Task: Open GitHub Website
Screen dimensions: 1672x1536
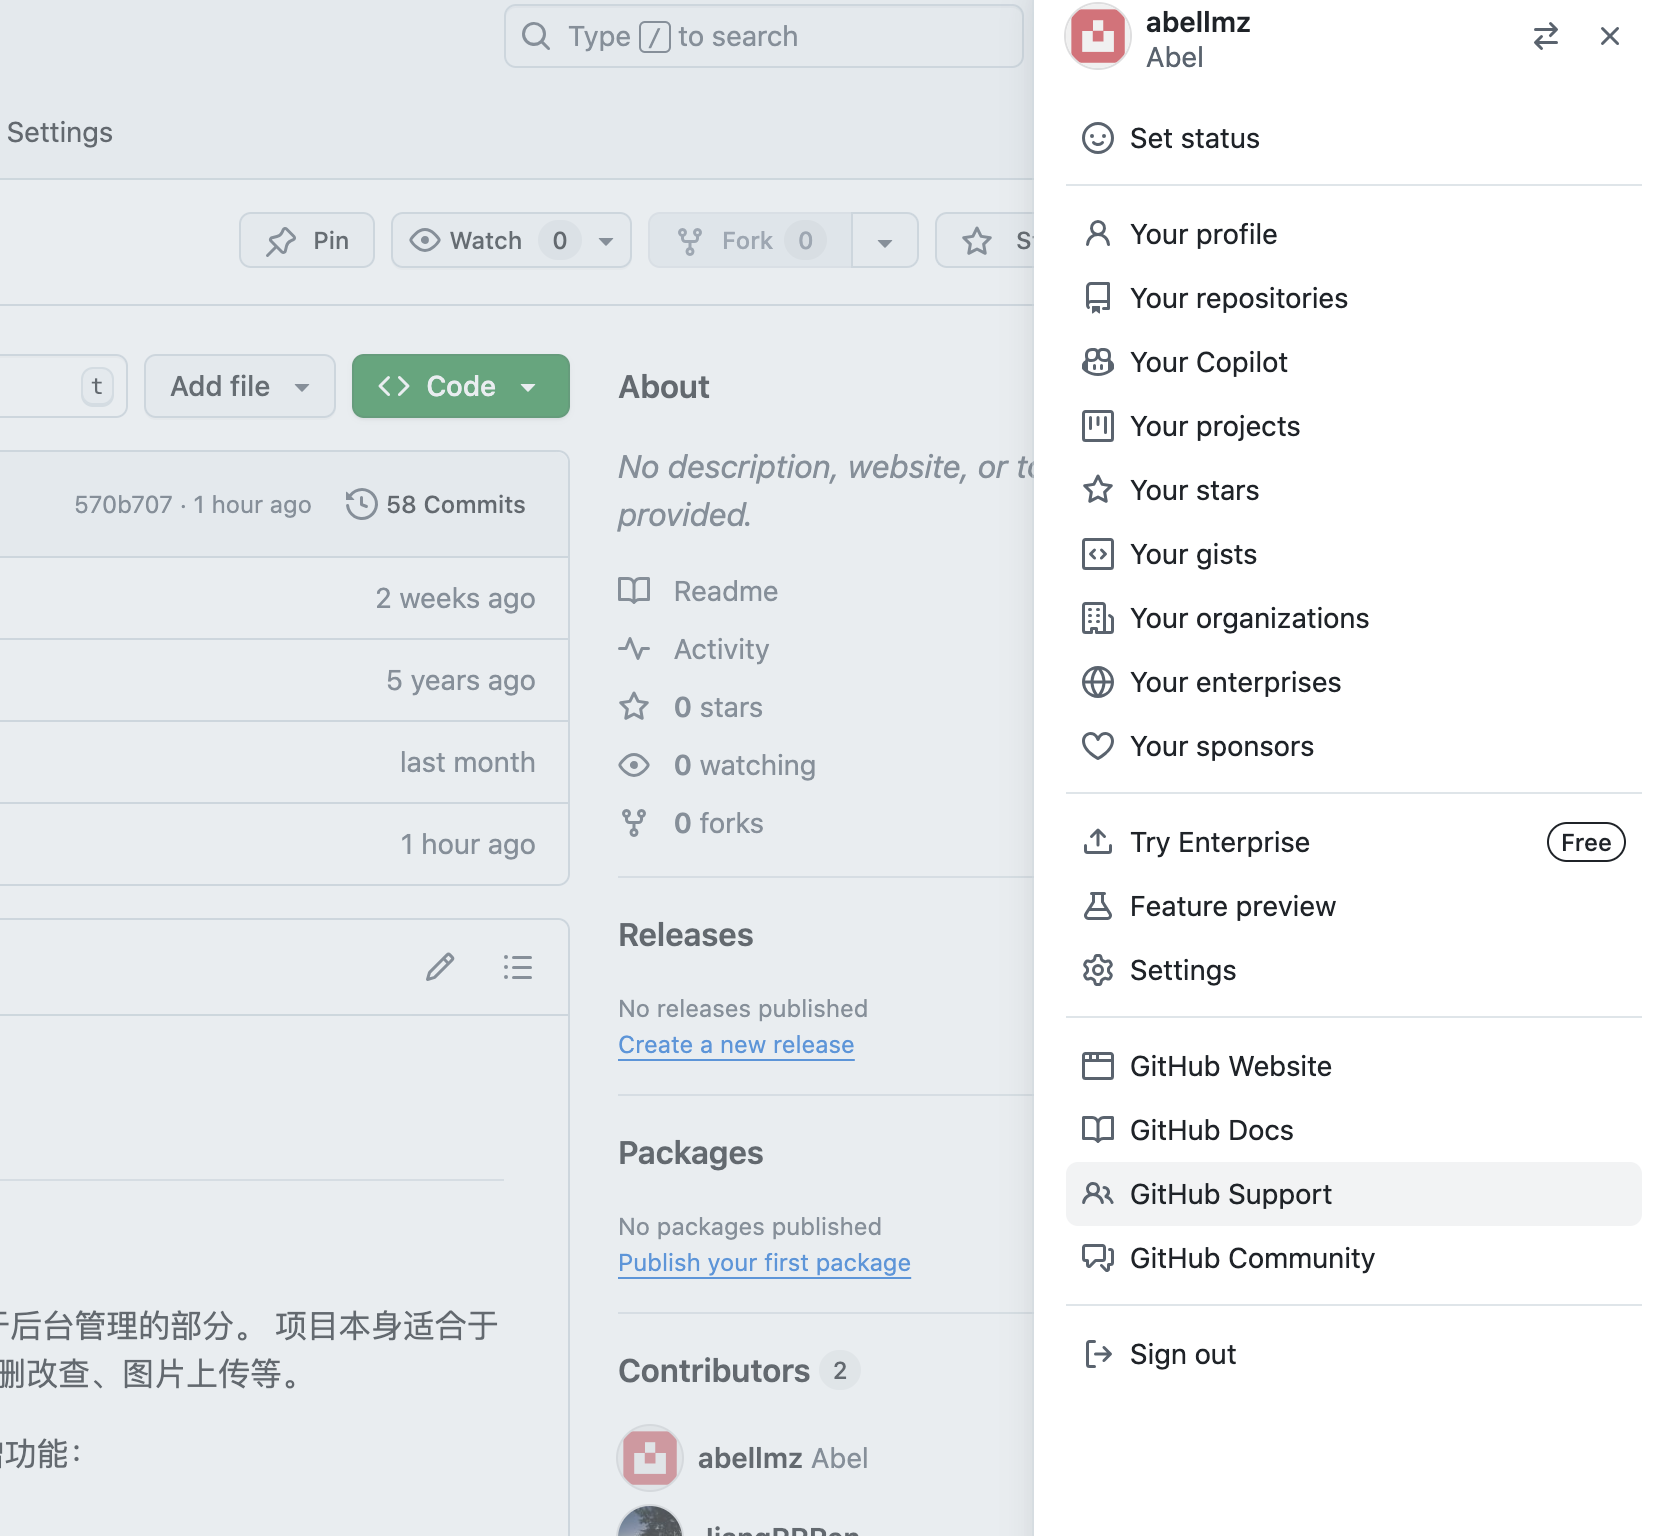Action: [1353, 1066]
